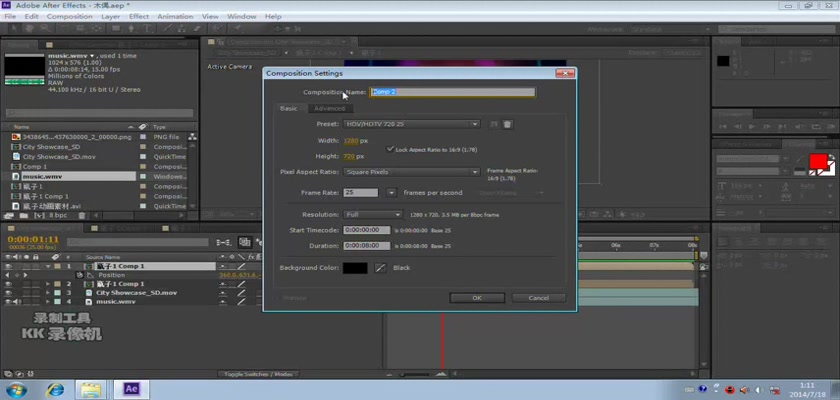Toggle the quality switch of layer 3
The height and width of the screenshot is (400, 840).
(x=241, y=293)
